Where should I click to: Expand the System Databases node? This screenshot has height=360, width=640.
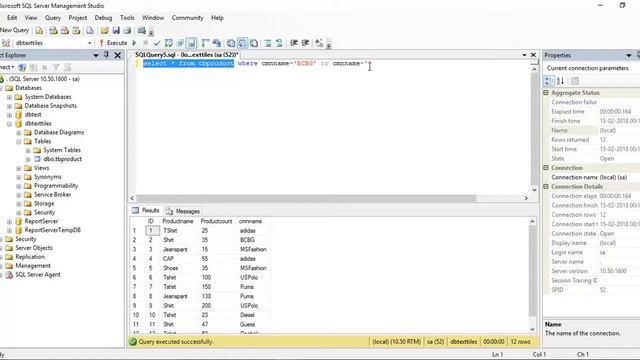pos(9,97)
